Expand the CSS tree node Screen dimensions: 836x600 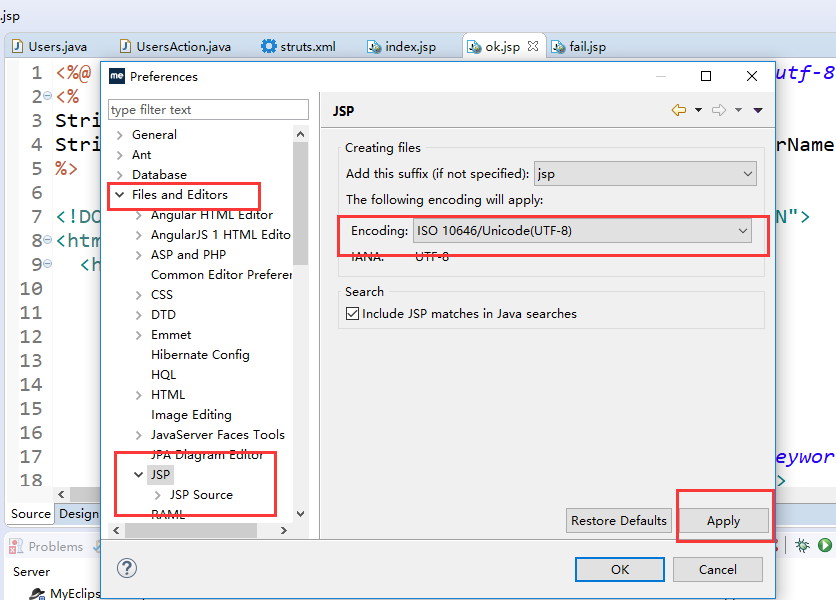[139, 295]
